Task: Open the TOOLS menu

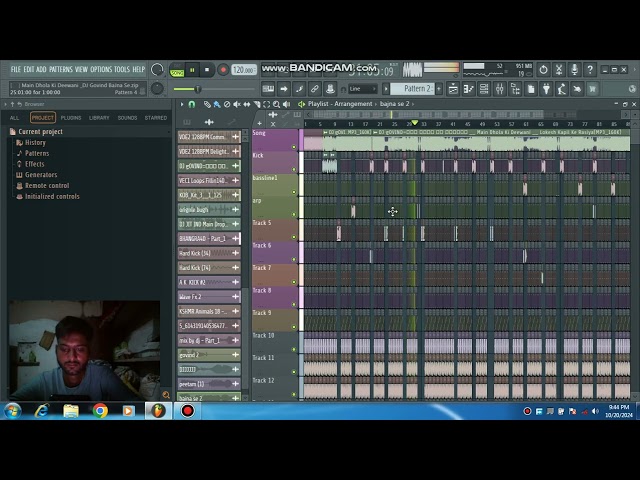Action: point(122,69)
